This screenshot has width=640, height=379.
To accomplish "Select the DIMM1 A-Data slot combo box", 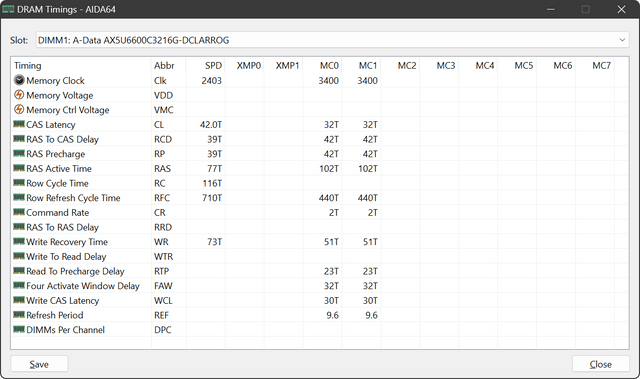I will tap(332, 40).
